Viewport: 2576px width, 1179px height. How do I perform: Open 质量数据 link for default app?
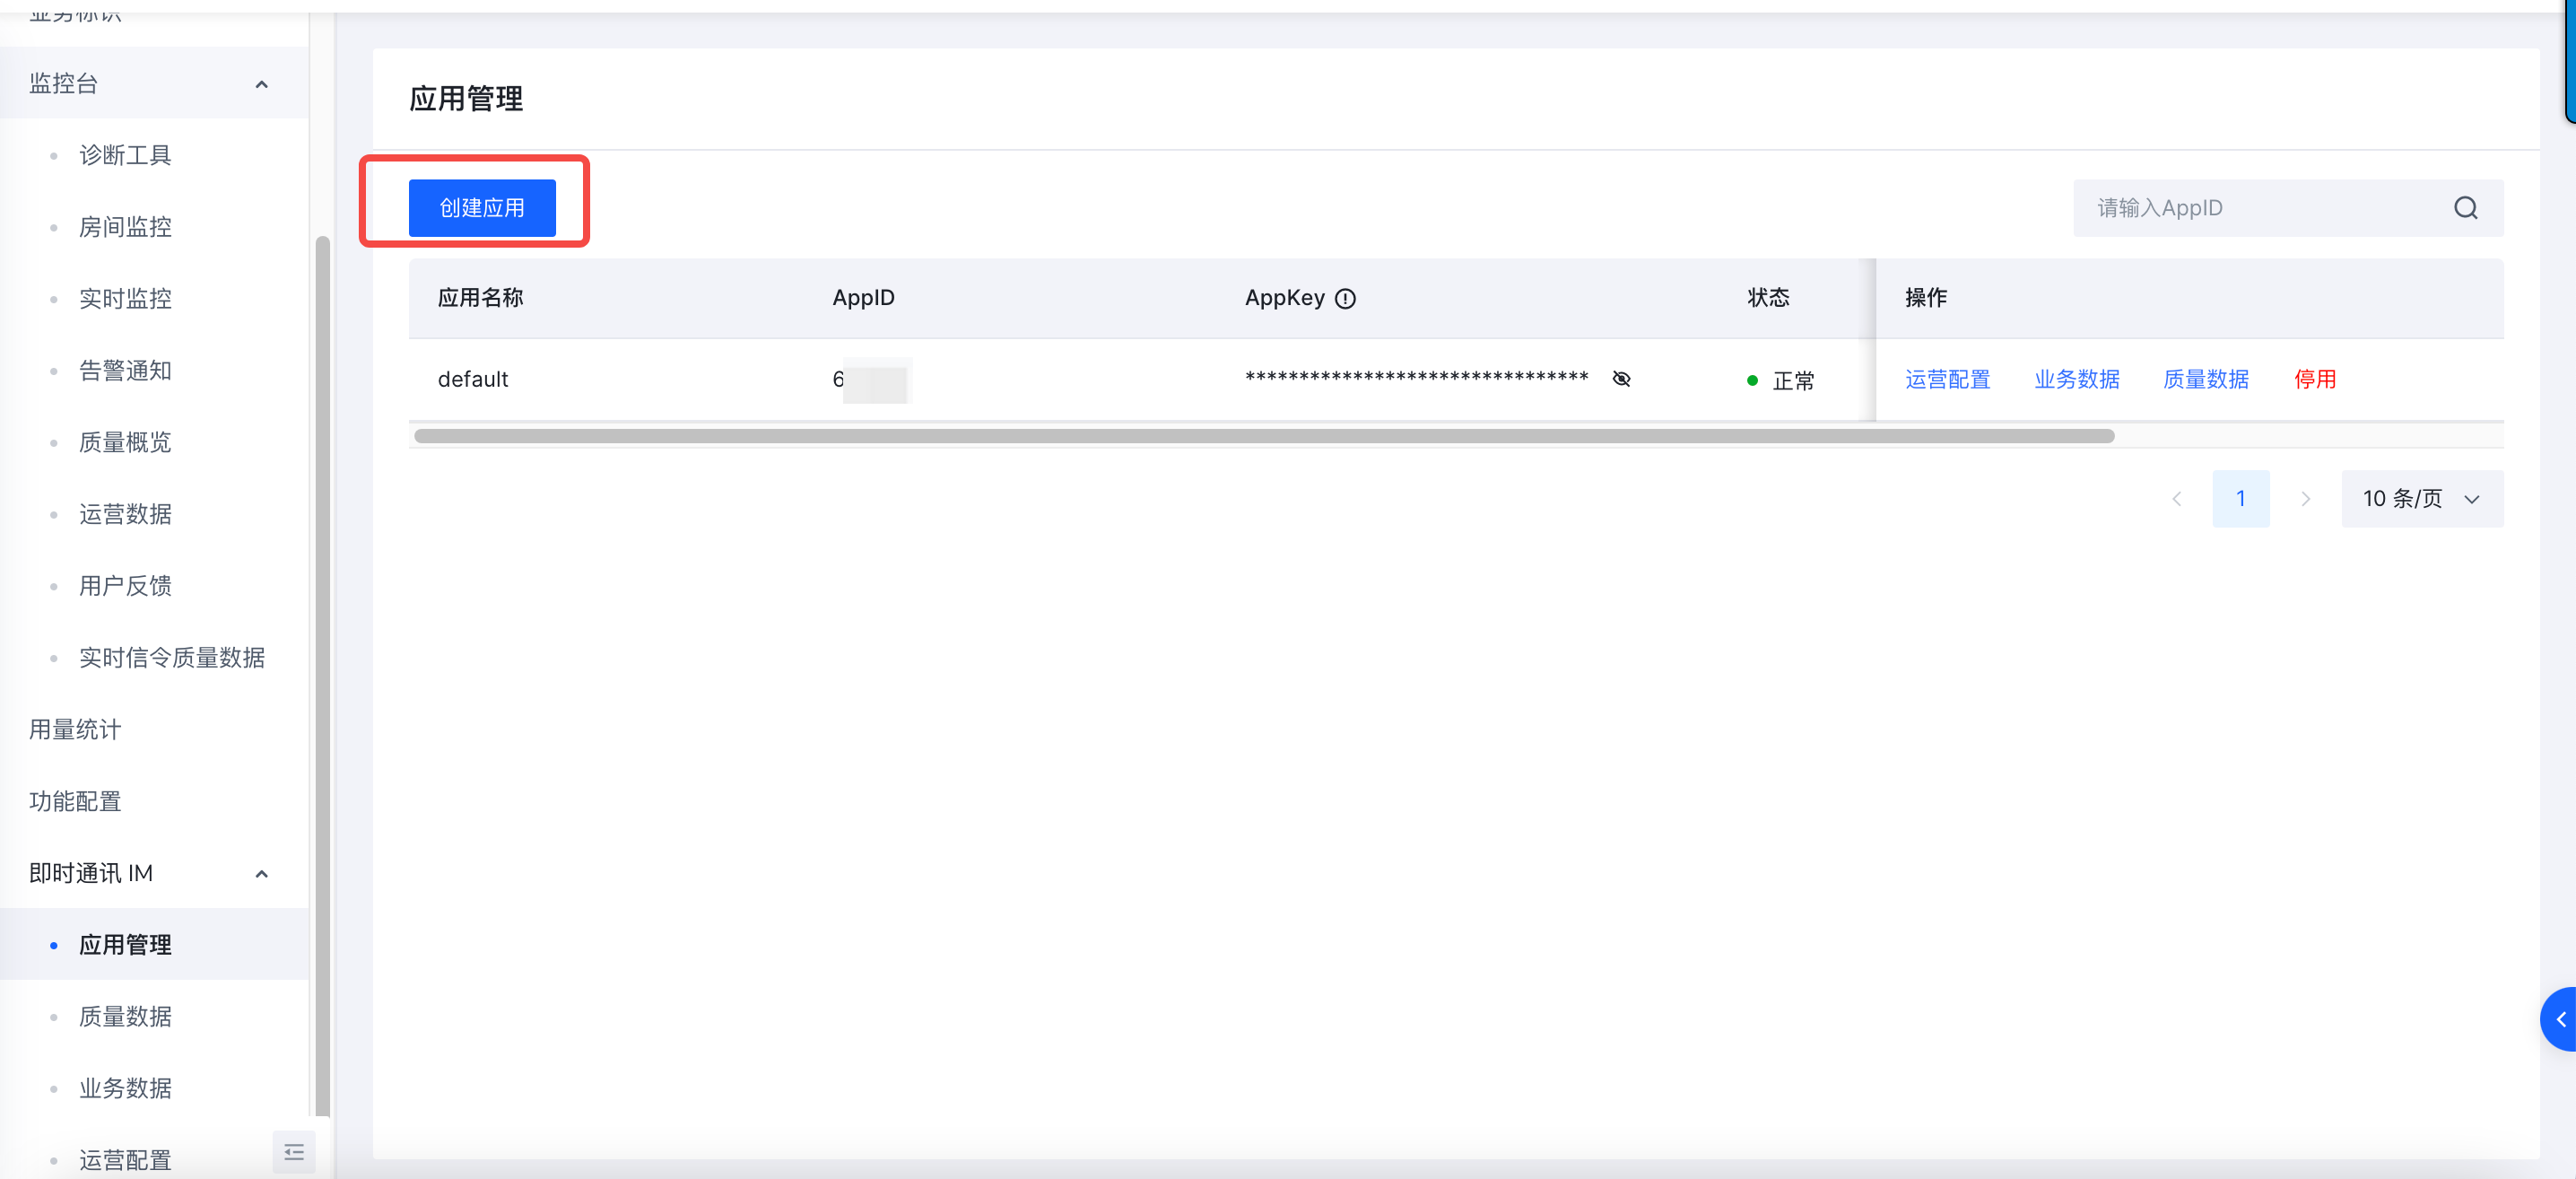pos(2206,380)
